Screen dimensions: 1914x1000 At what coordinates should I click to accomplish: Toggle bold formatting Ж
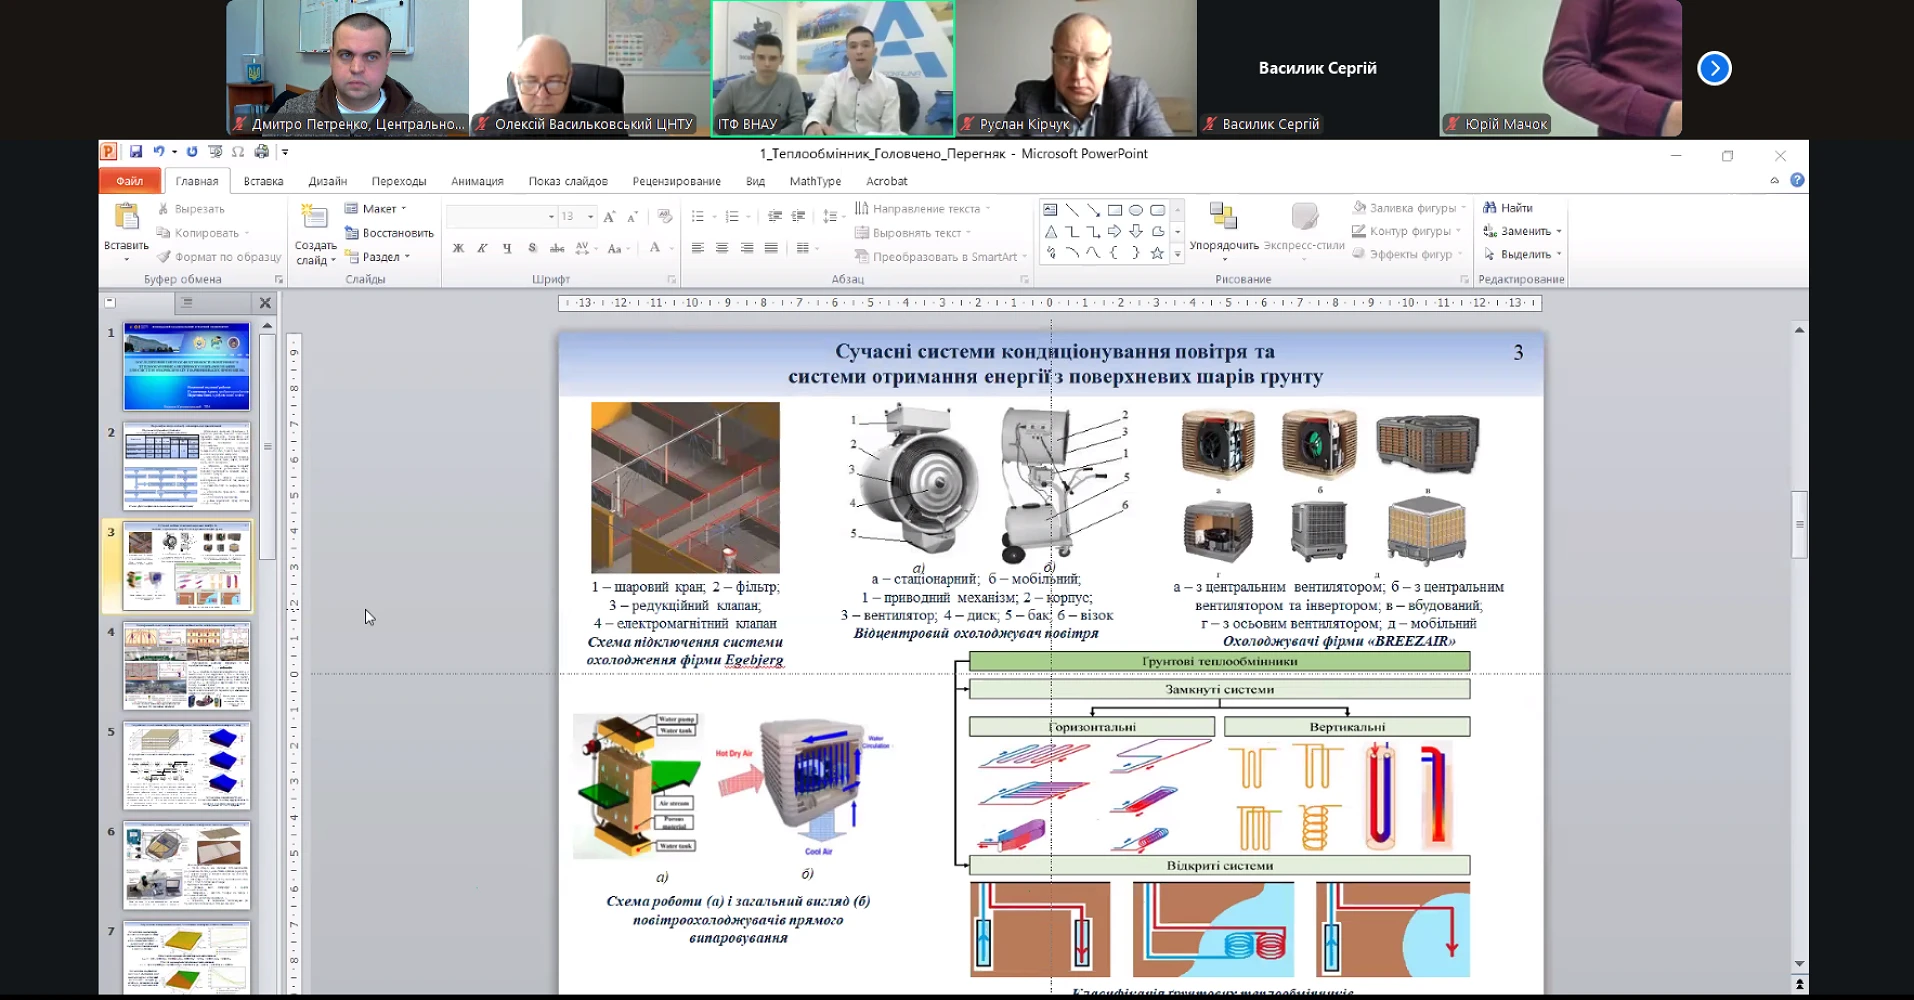[x=458, y=248]
